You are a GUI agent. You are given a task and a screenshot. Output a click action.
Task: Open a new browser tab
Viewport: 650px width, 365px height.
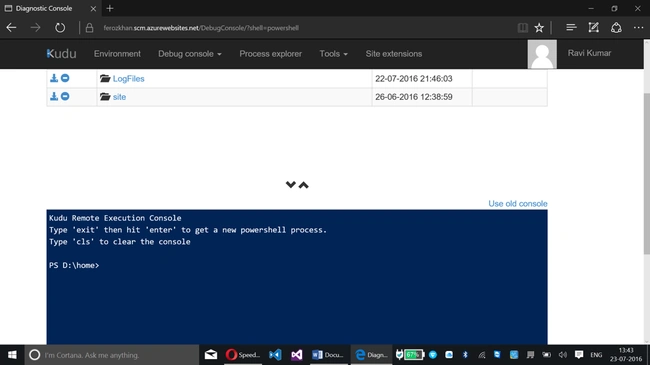(110, 8)
